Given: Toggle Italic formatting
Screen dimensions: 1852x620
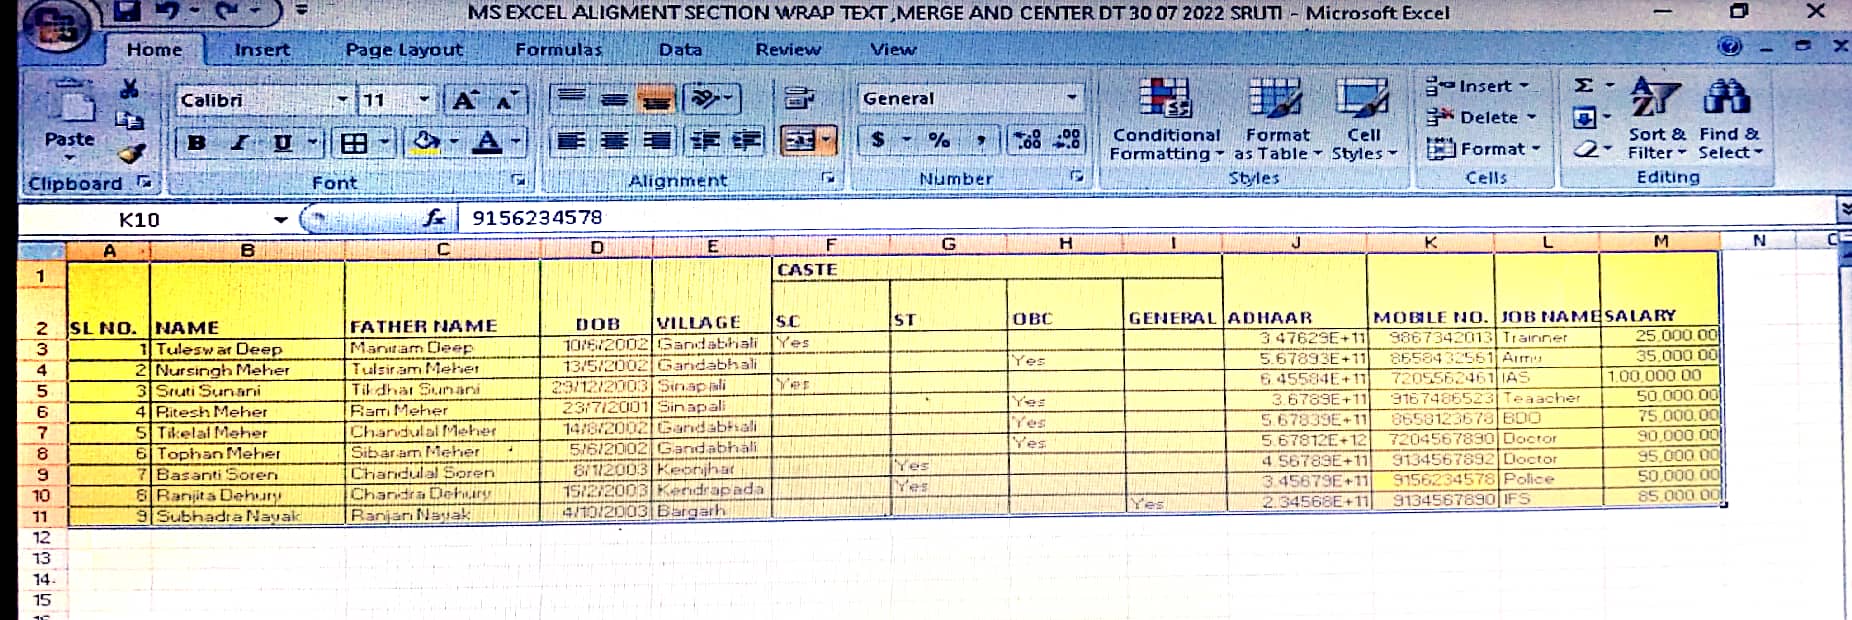Looking at the screenshot, I should tap(239, 142).
